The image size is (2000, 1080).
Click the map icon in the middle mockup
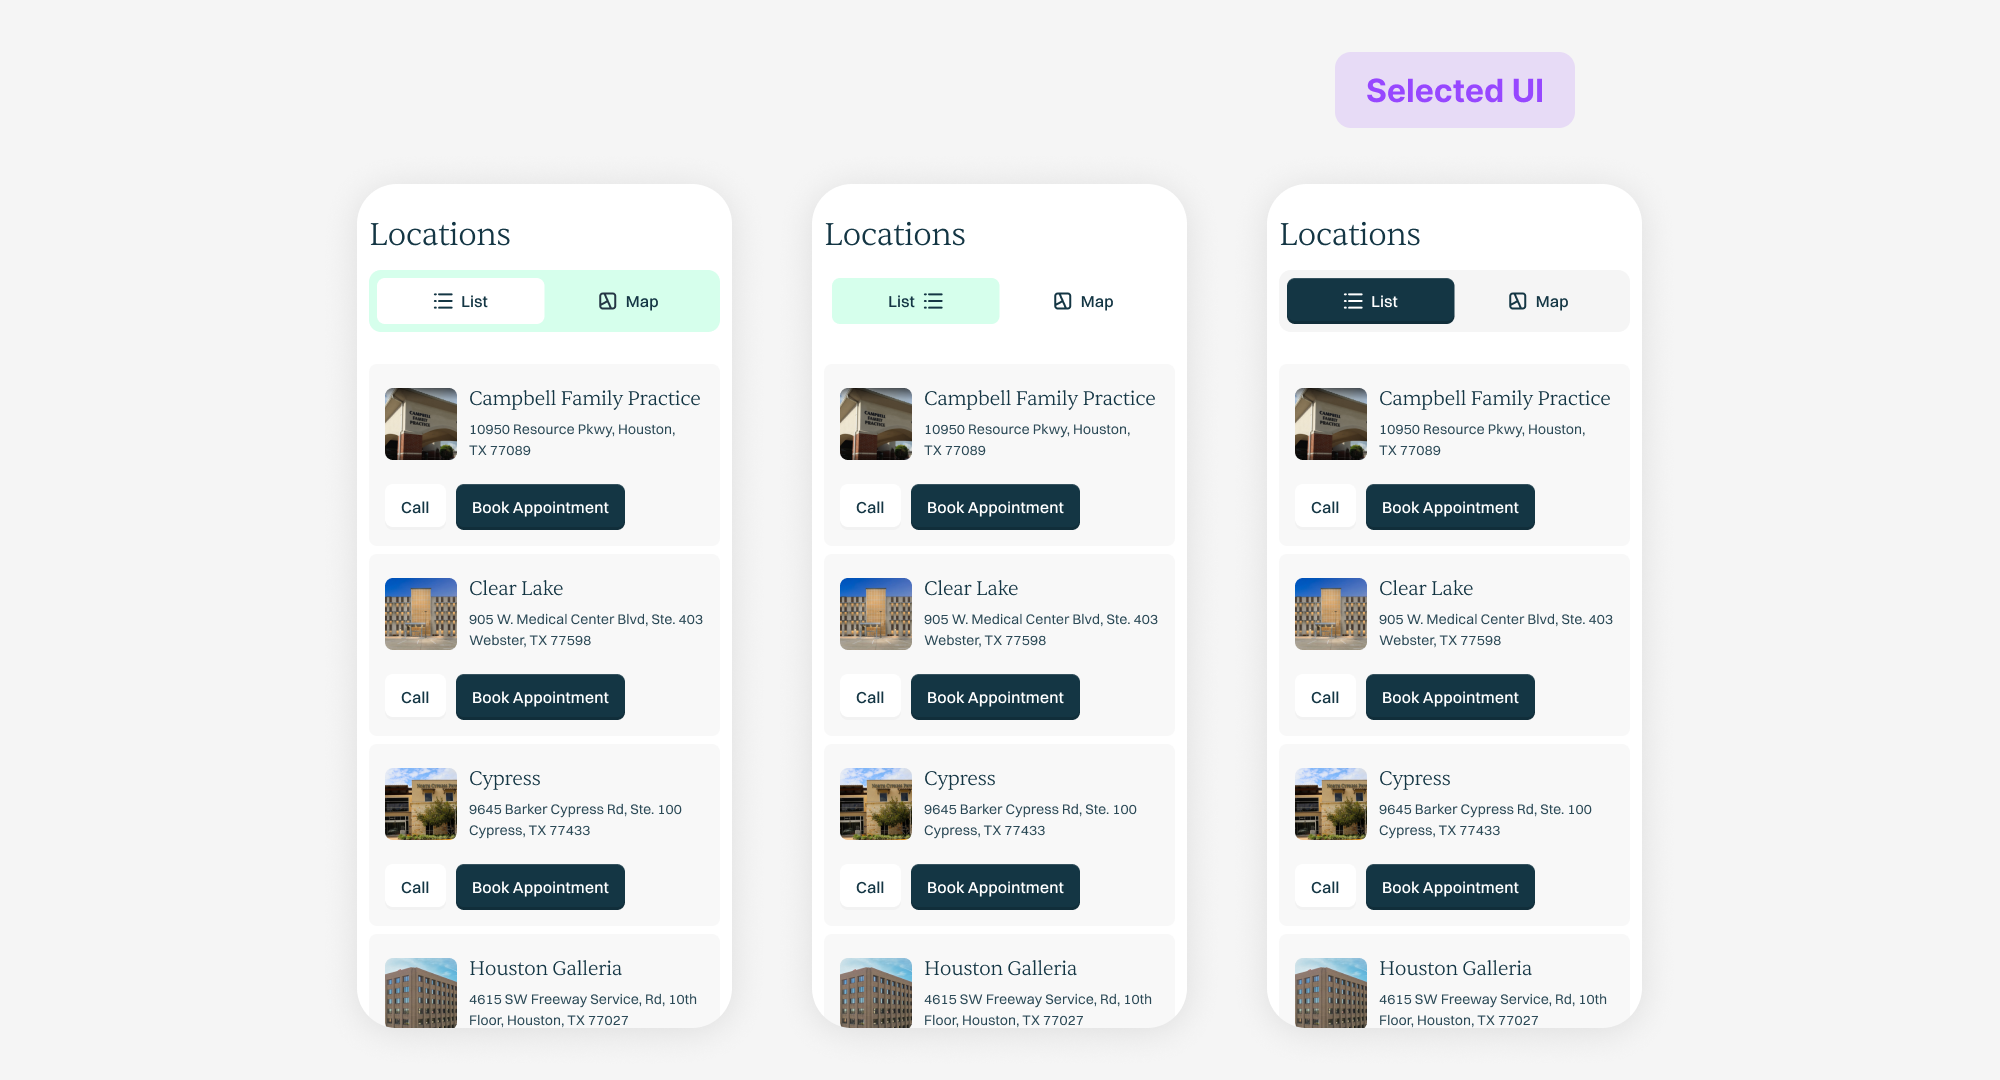[x=1063, y=301]
